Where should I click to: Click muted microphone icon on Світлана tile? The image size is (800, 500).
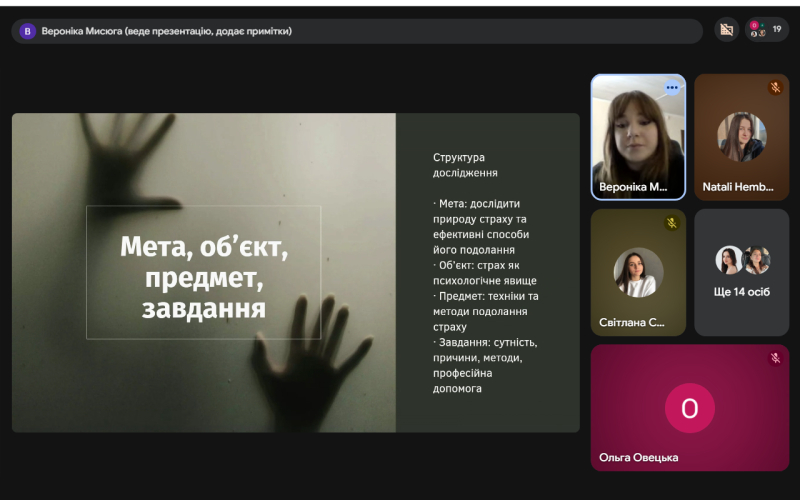click(672, 223)
